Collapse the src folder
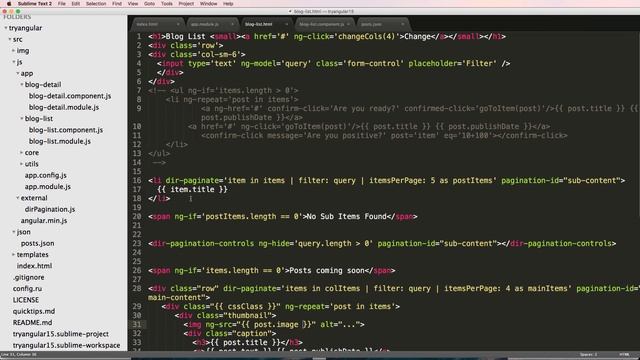Screen dimensions: 640x360 pyautogui.click(x=10, y=40)
